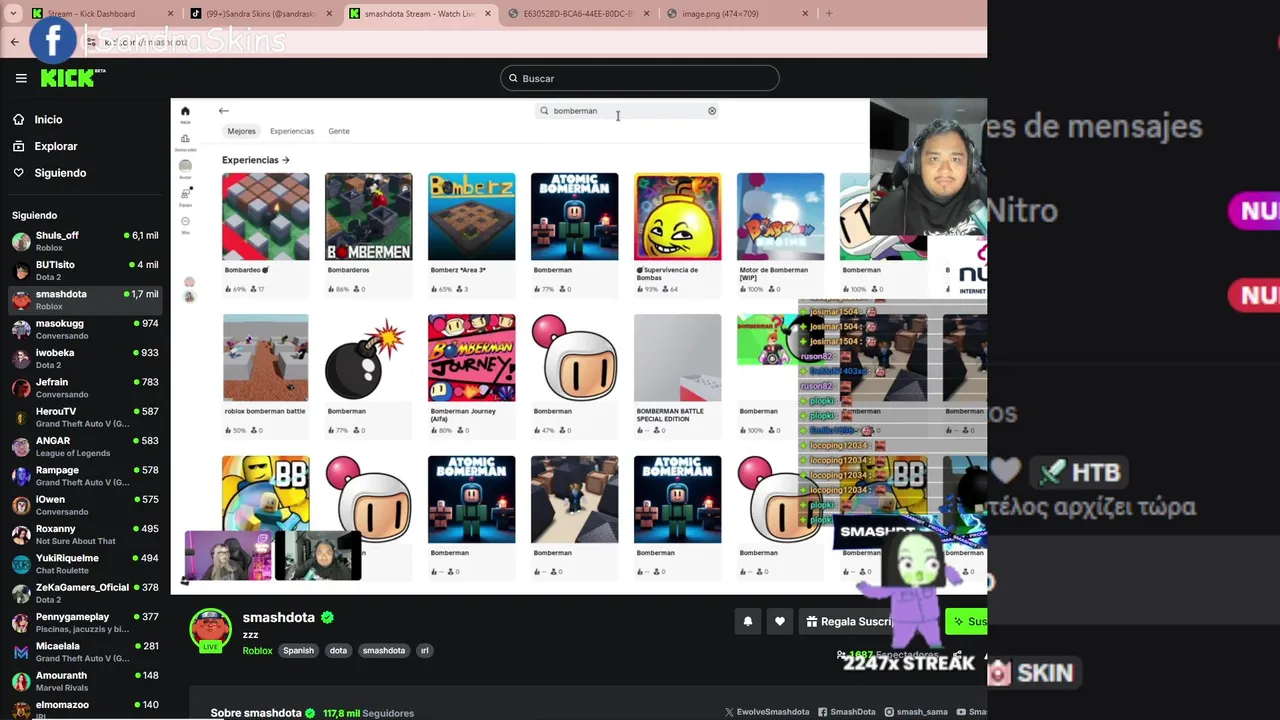Open Amouranth channel in sidebar

click(x=85, y=681)
